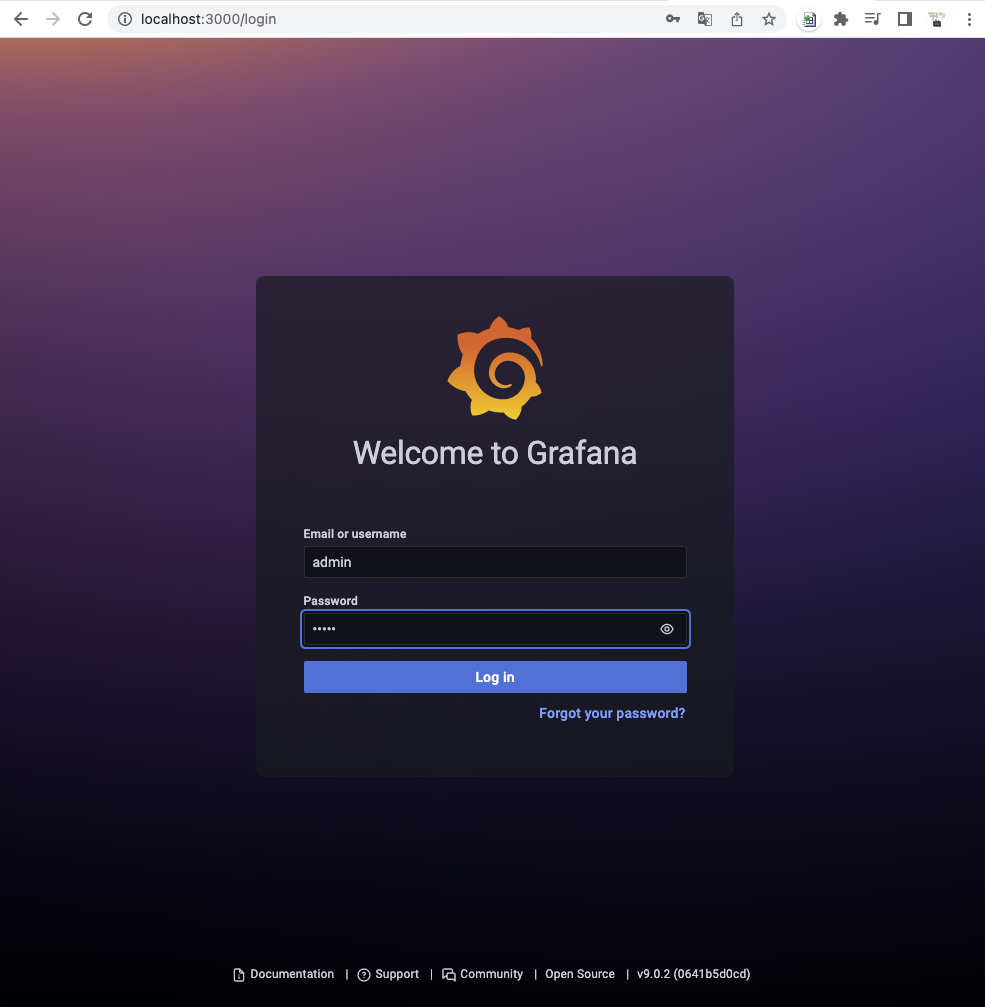Screen dimensions: 985x1007
Task: Click the Email or username label
Action: click(354, 534)
